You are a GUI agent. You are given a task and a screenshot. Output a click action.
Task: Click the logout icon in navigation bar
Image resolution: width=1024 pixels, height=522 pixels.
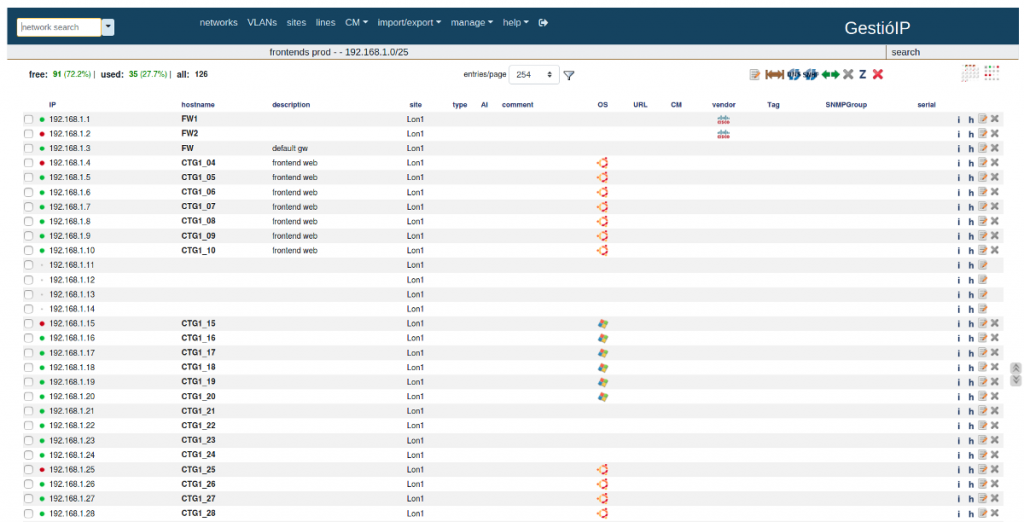click(543, 22)
